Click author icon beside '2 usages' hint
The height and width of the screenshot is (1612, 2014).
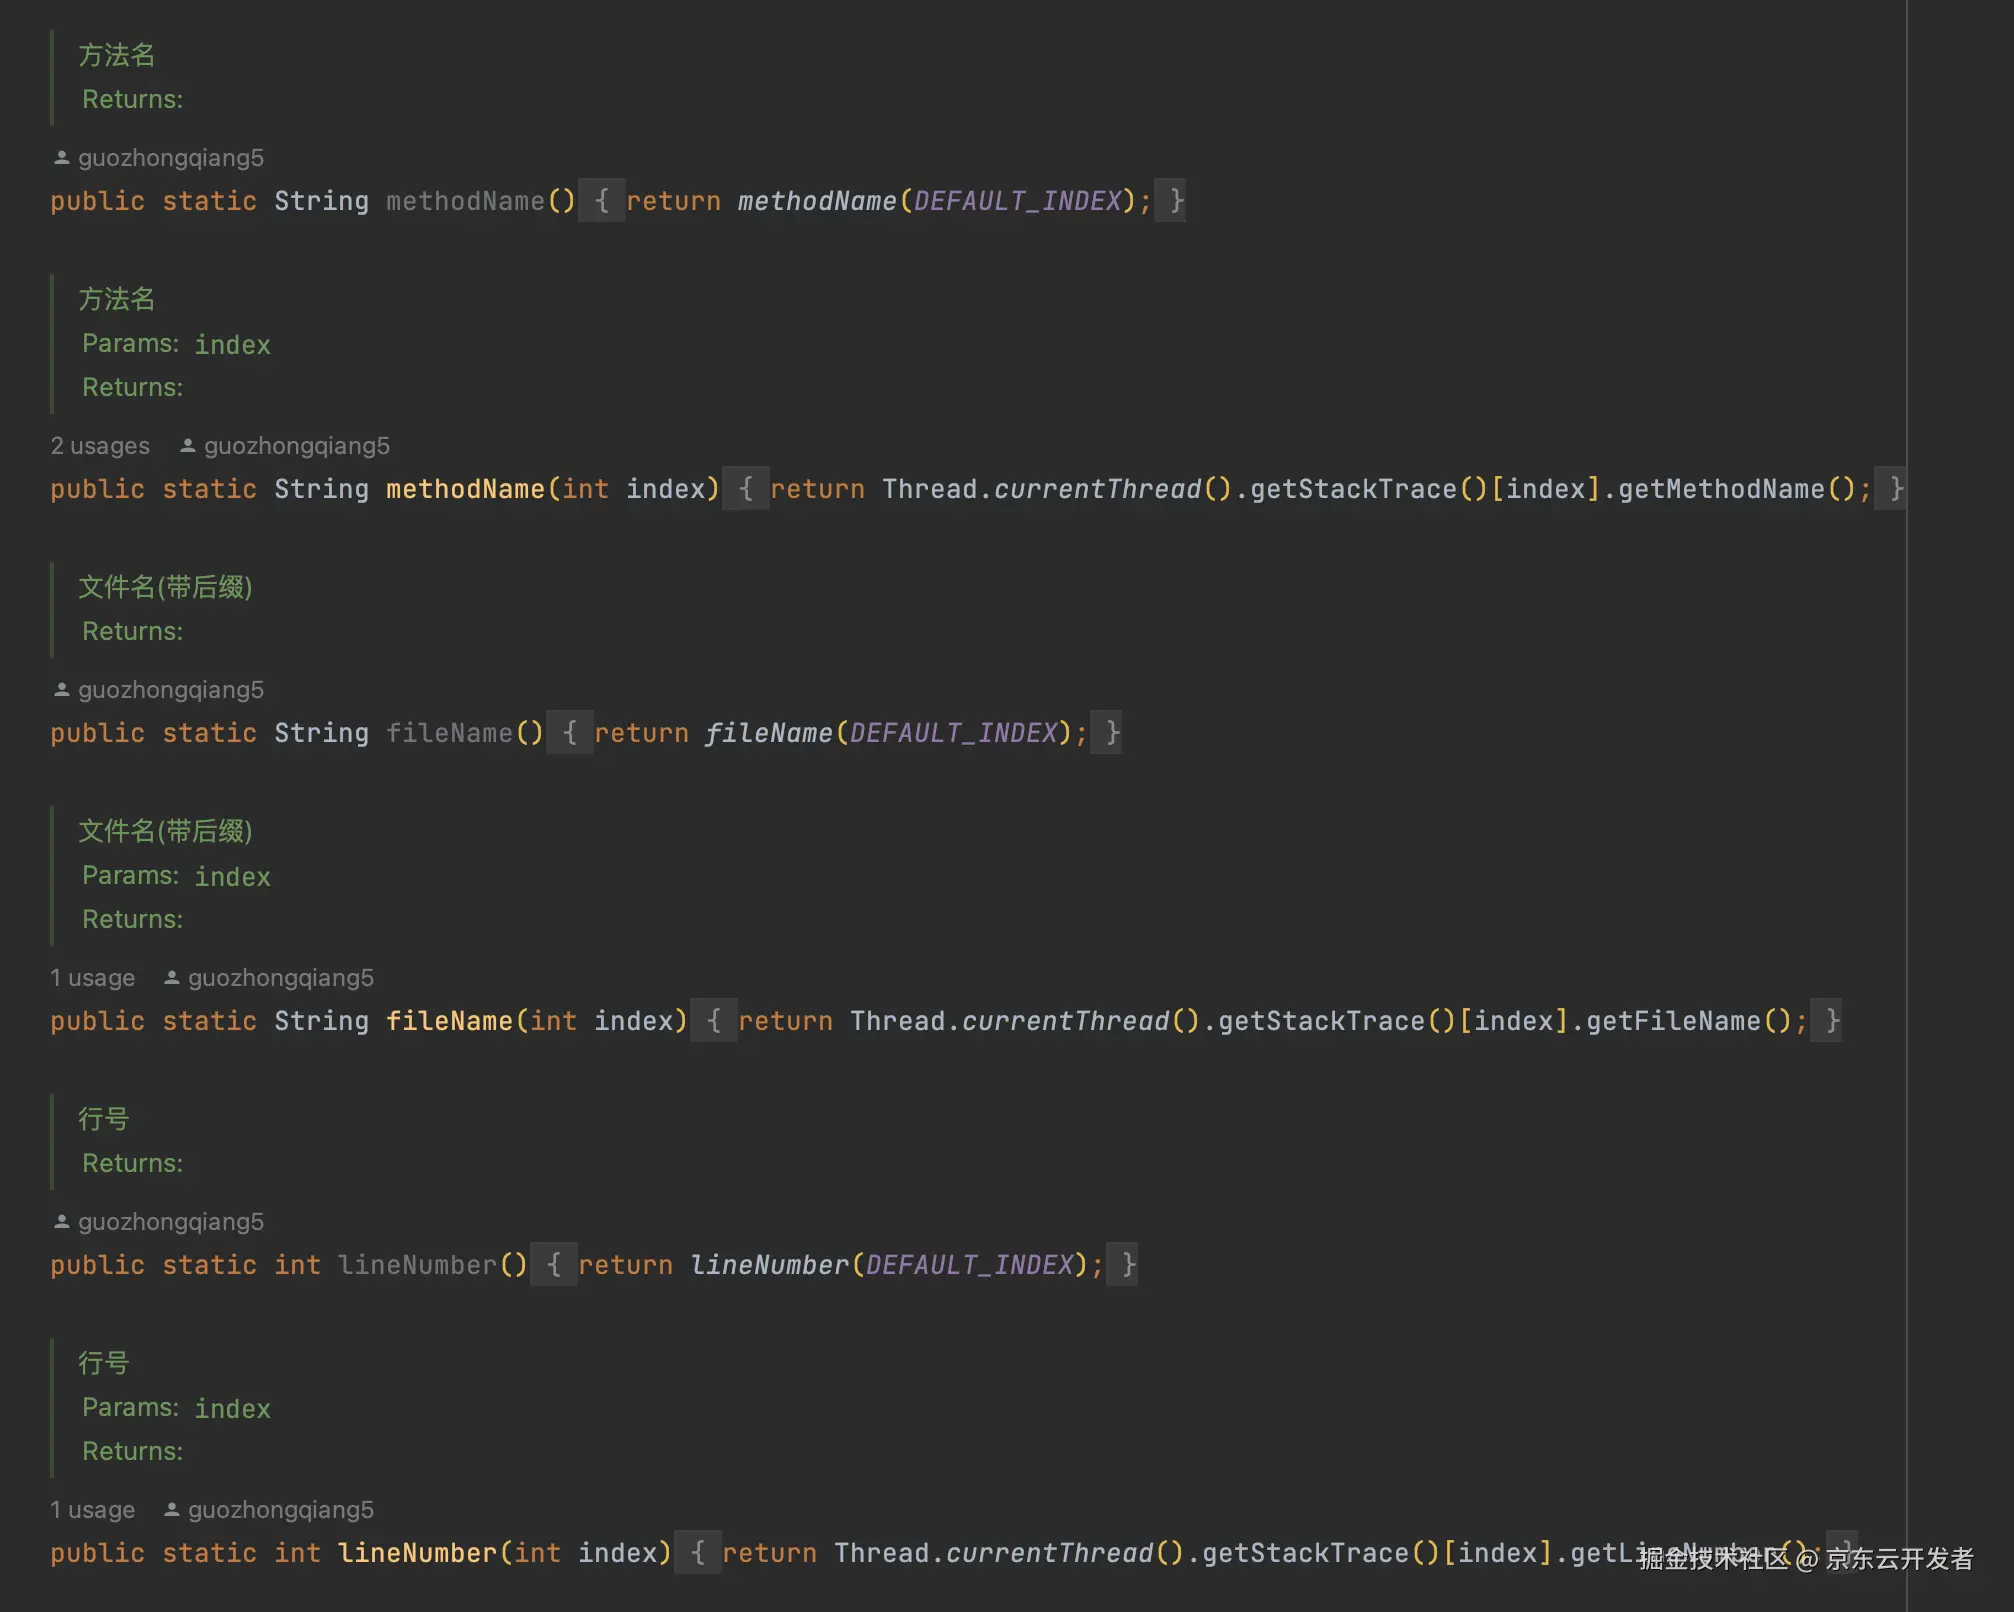coord(187,446)
